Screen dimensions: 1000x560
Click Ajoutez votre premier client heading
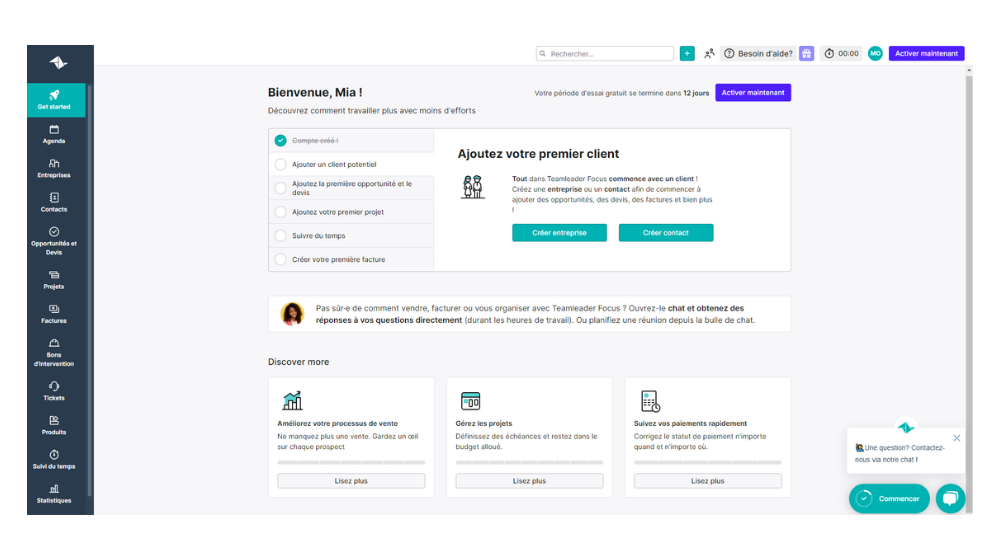pyautogui.click(x=538, y=154)
